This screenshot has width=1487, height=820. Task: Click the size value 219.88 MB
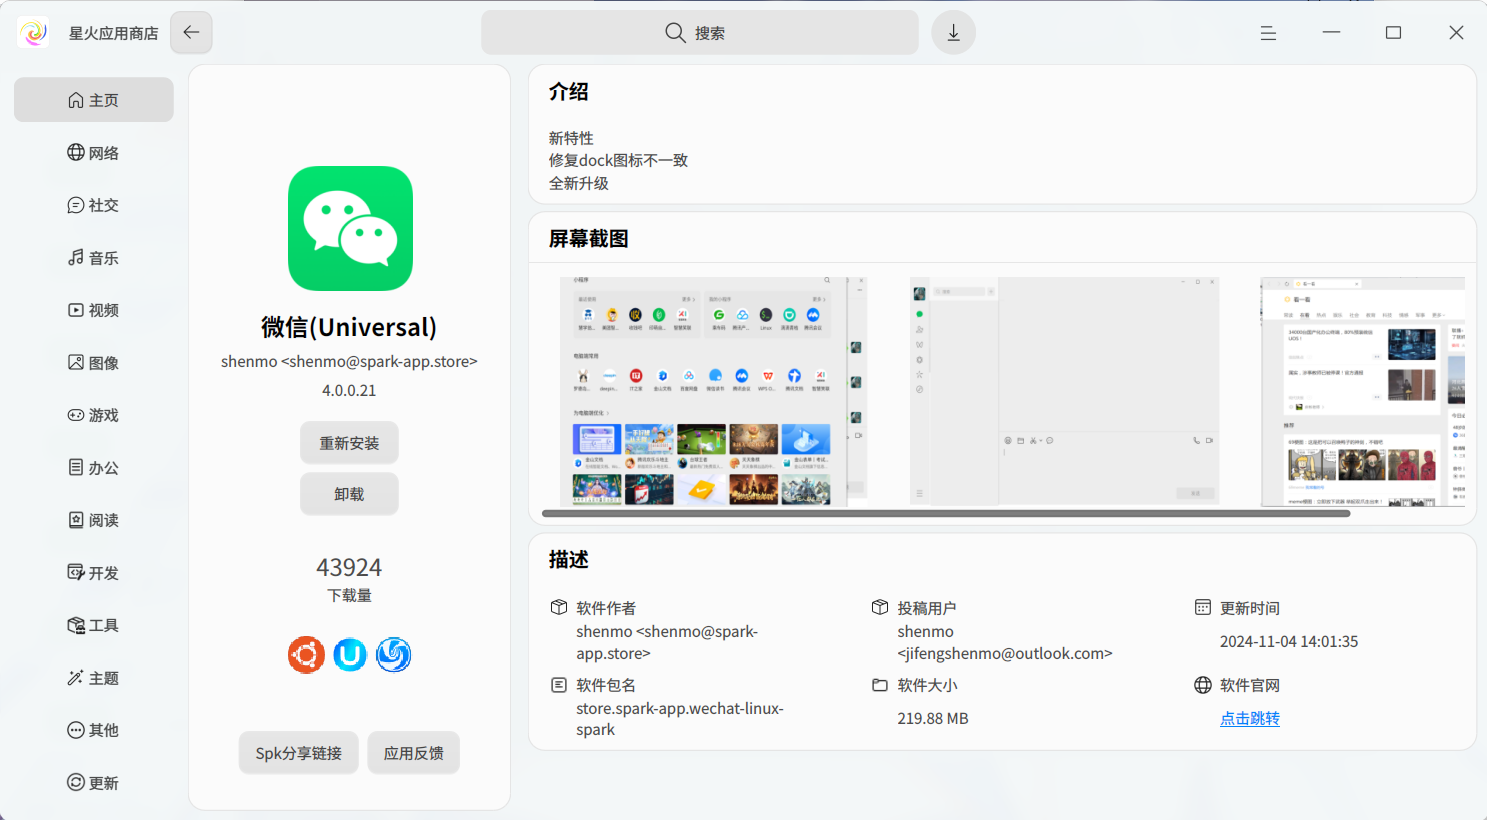tap(933, 718)
